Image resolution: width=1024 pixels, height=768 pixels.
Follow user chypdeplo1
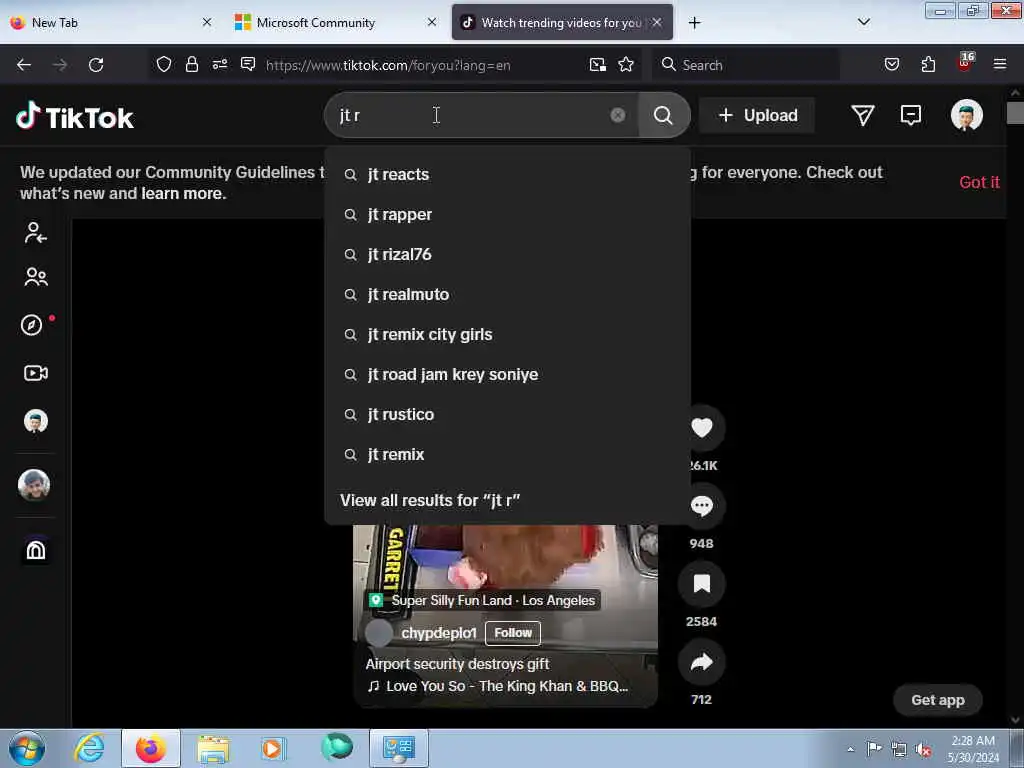coord(513,633)
